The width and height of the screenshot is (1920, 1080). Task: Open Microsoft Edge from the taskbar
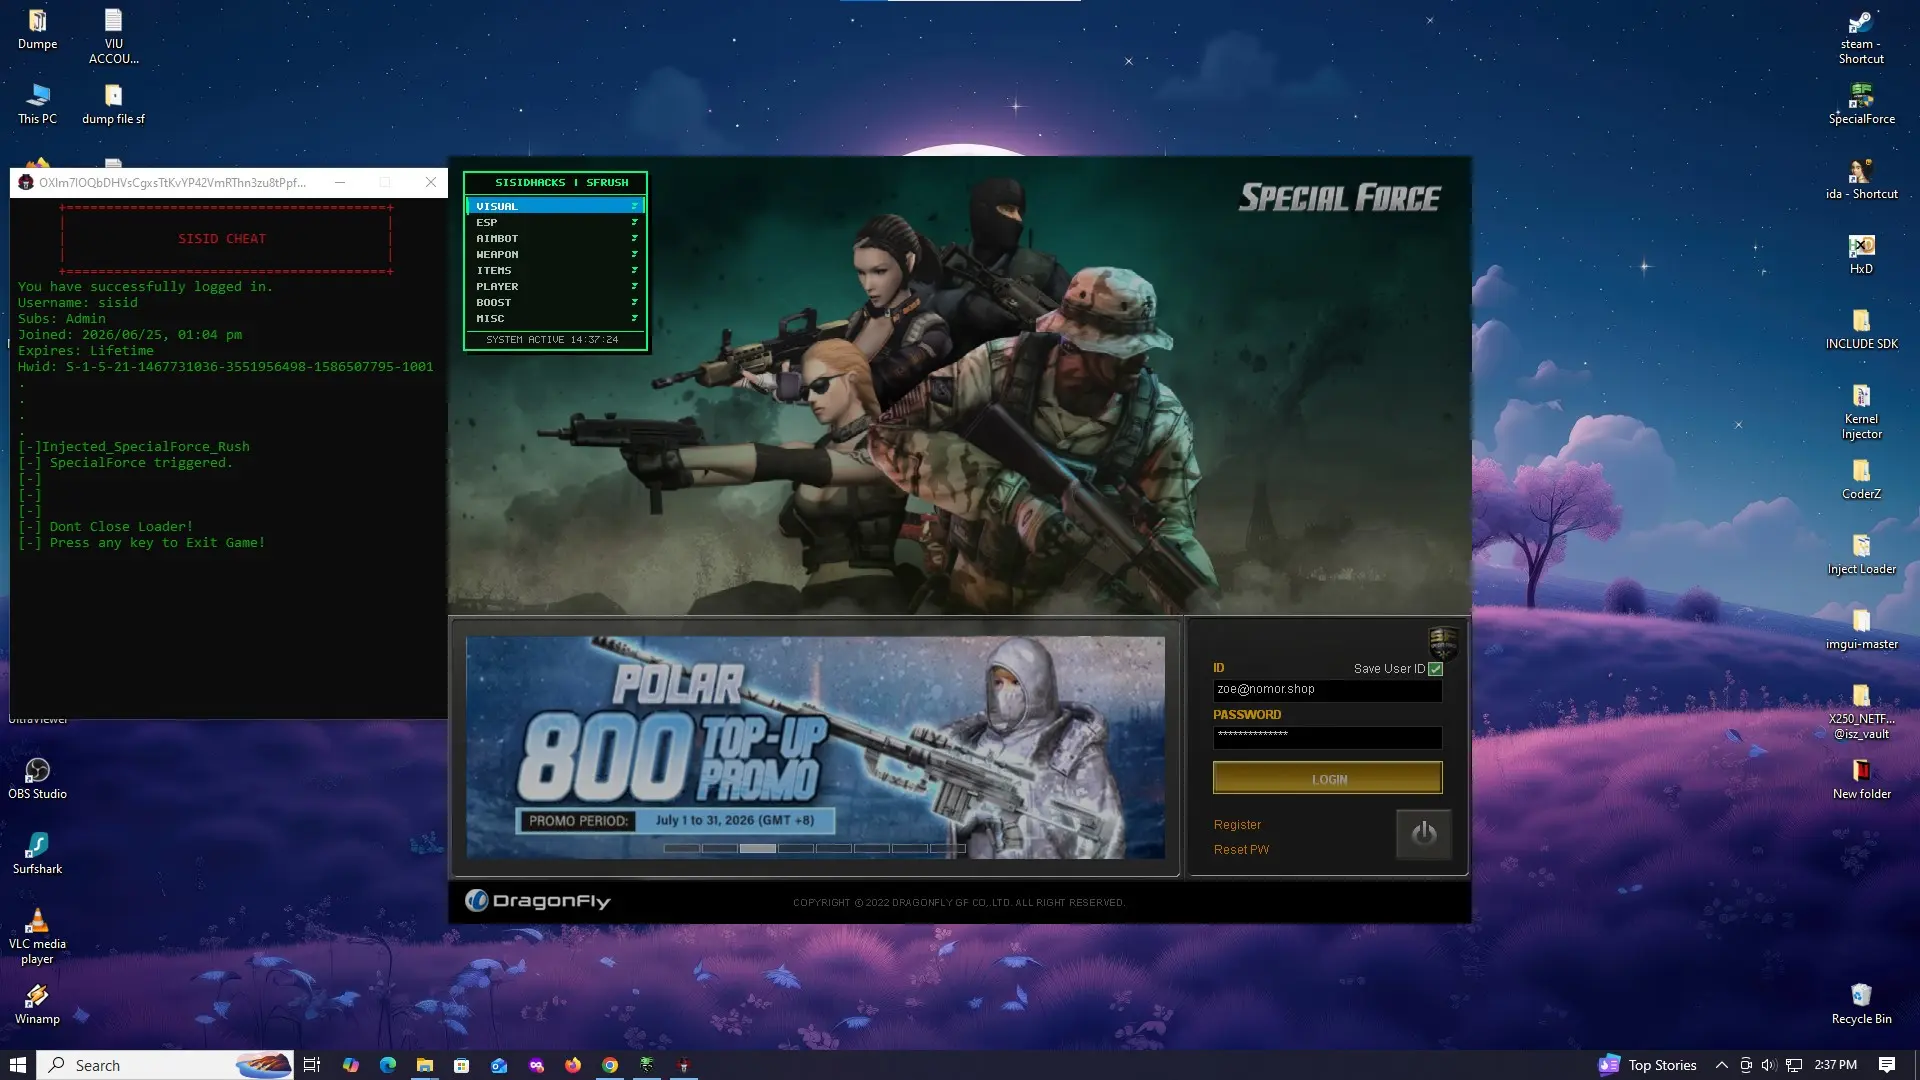[x=388, y=1065]
